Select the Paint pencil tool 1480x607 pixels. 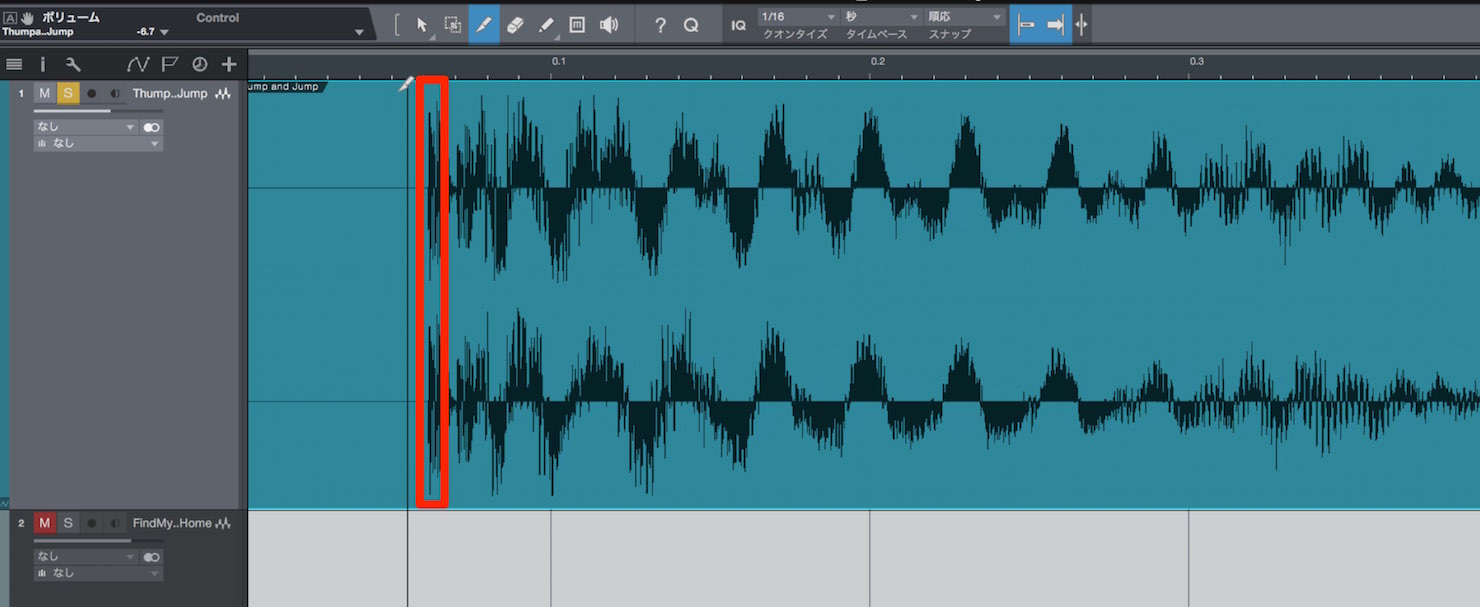pyautogui.click(x=546, y=25)
